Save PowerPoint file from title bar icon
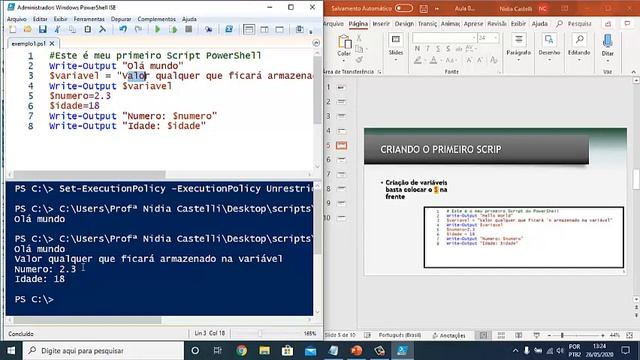This screenshot has height=360, width=640. pos(424,9)
